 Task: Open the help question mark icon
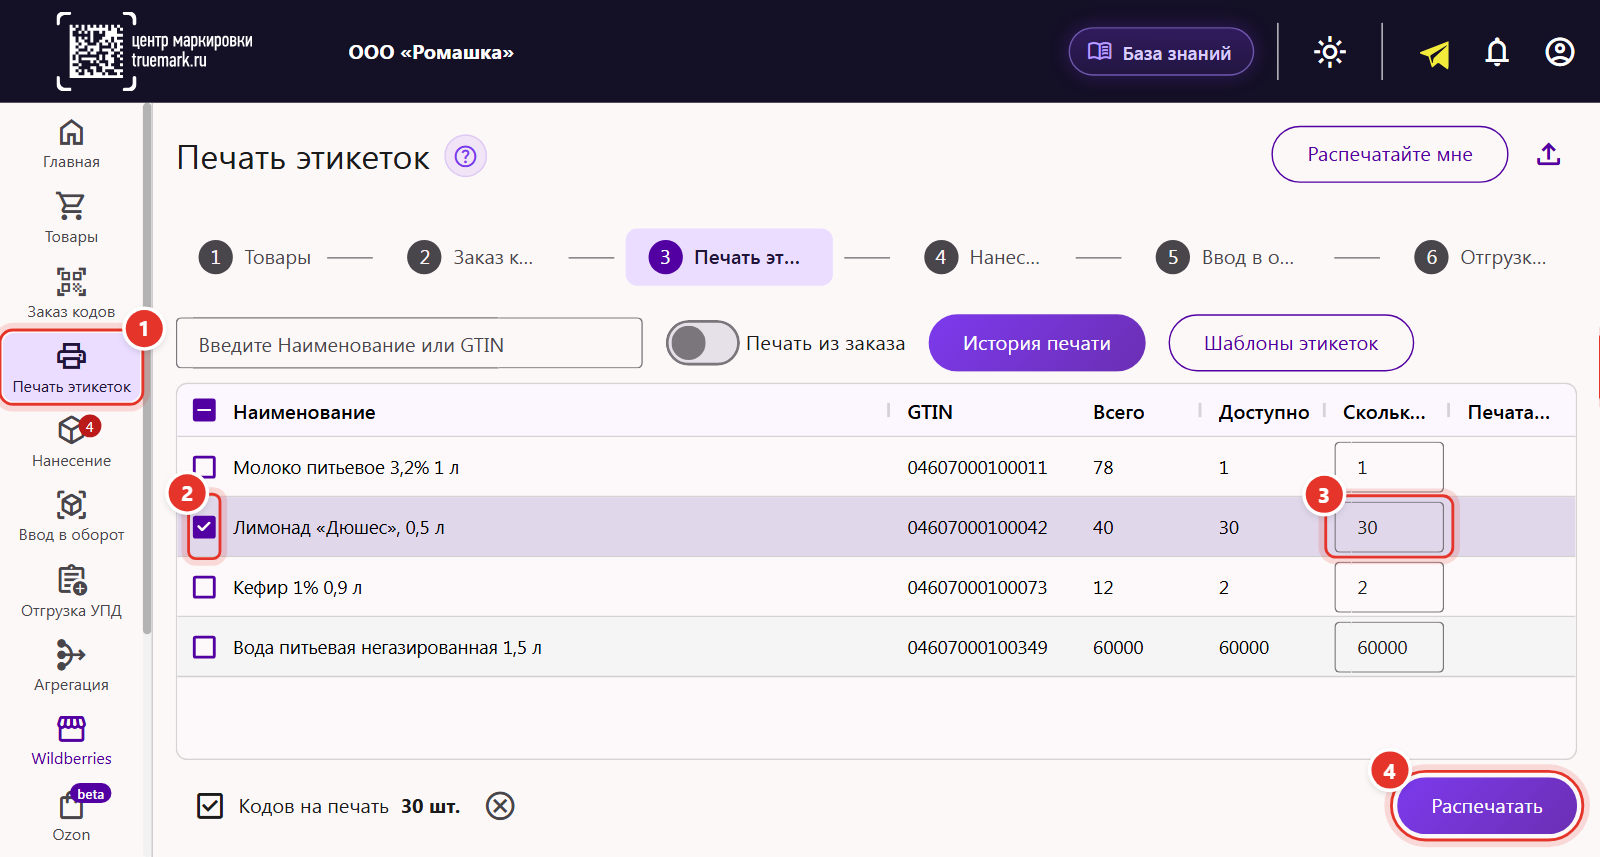(465, 156)
